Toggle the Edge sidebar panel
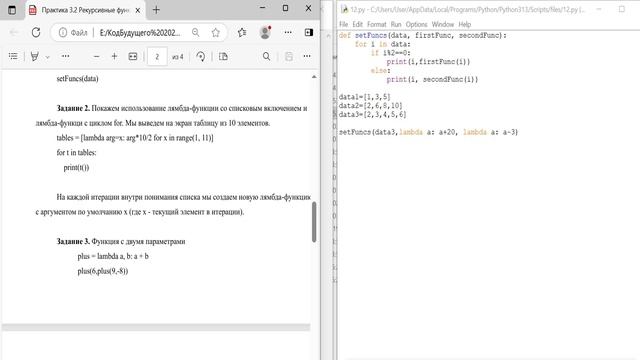 point(309,33)
